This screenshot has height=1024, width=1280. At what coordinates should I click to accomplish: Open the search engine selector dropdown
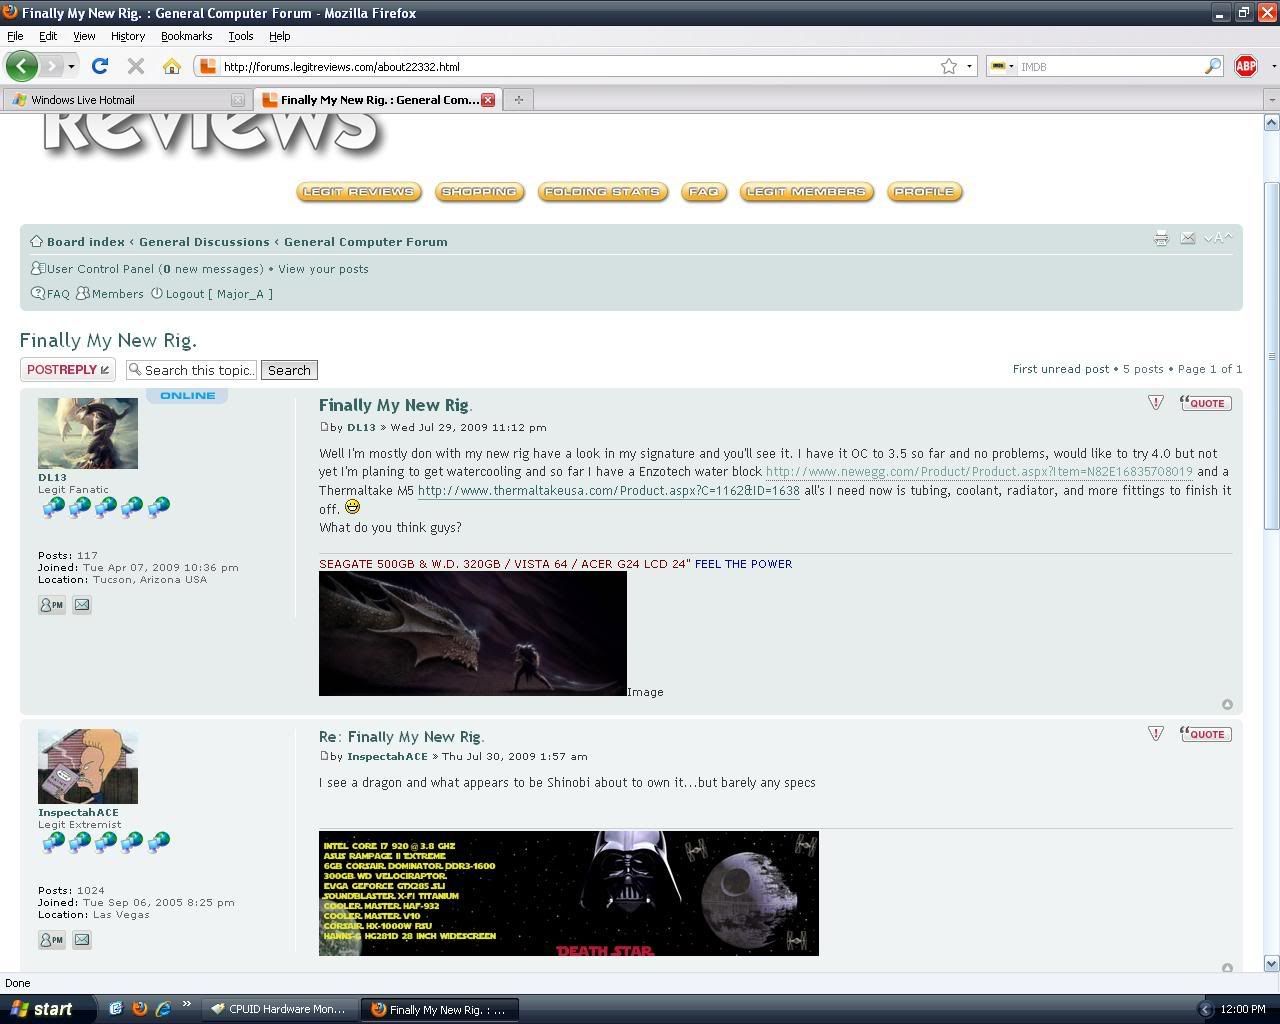[1001, 66]
